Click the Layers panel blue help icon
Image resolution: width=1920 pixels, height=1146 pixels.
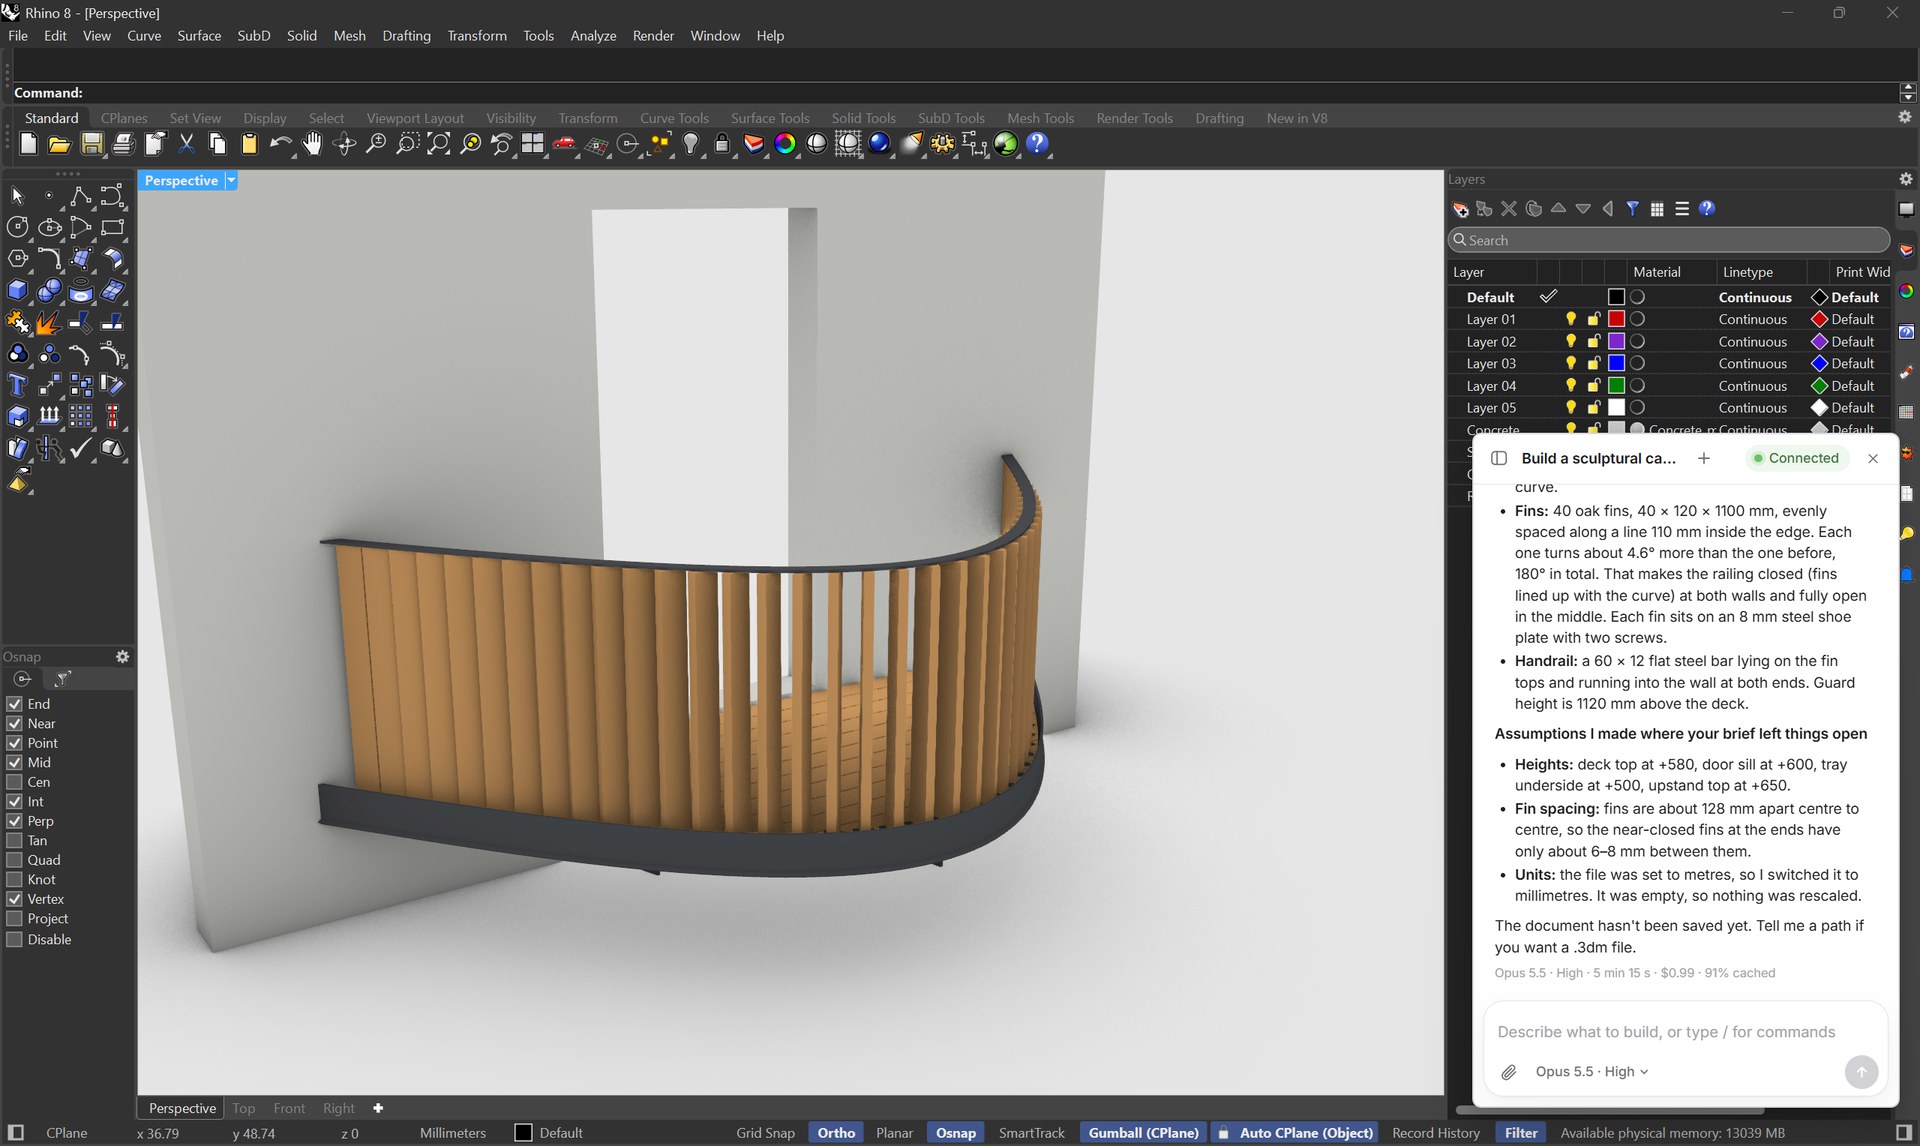click(x=1707, y=209)
